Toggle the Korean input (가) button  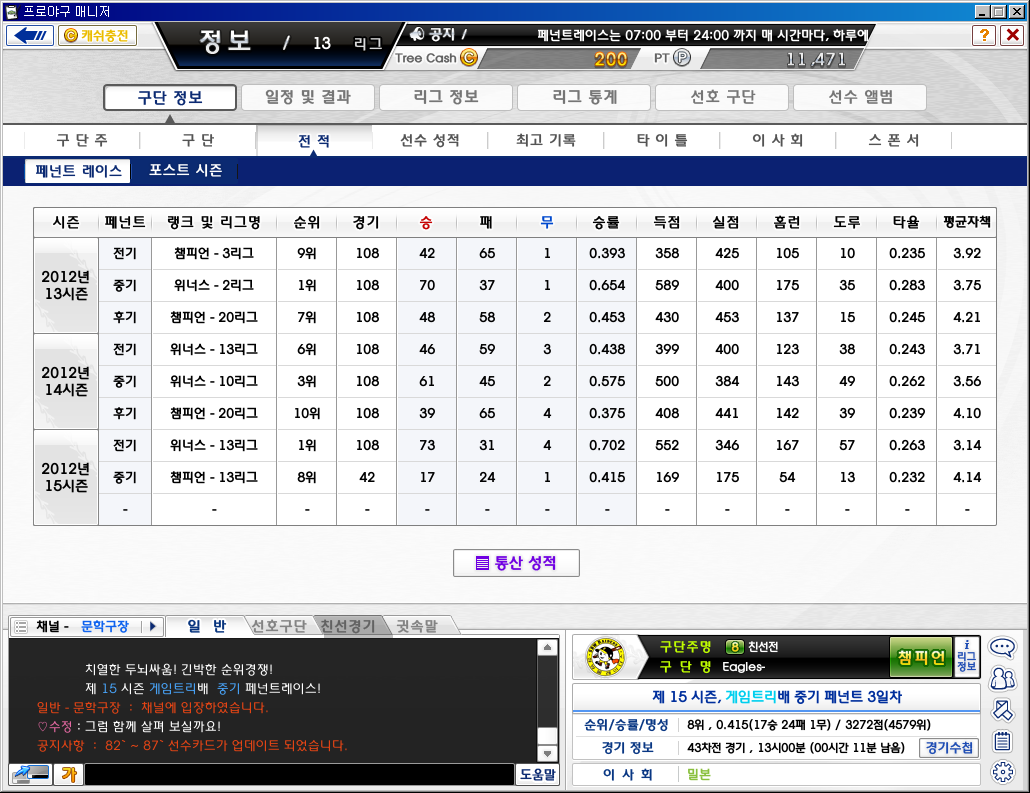68,774
